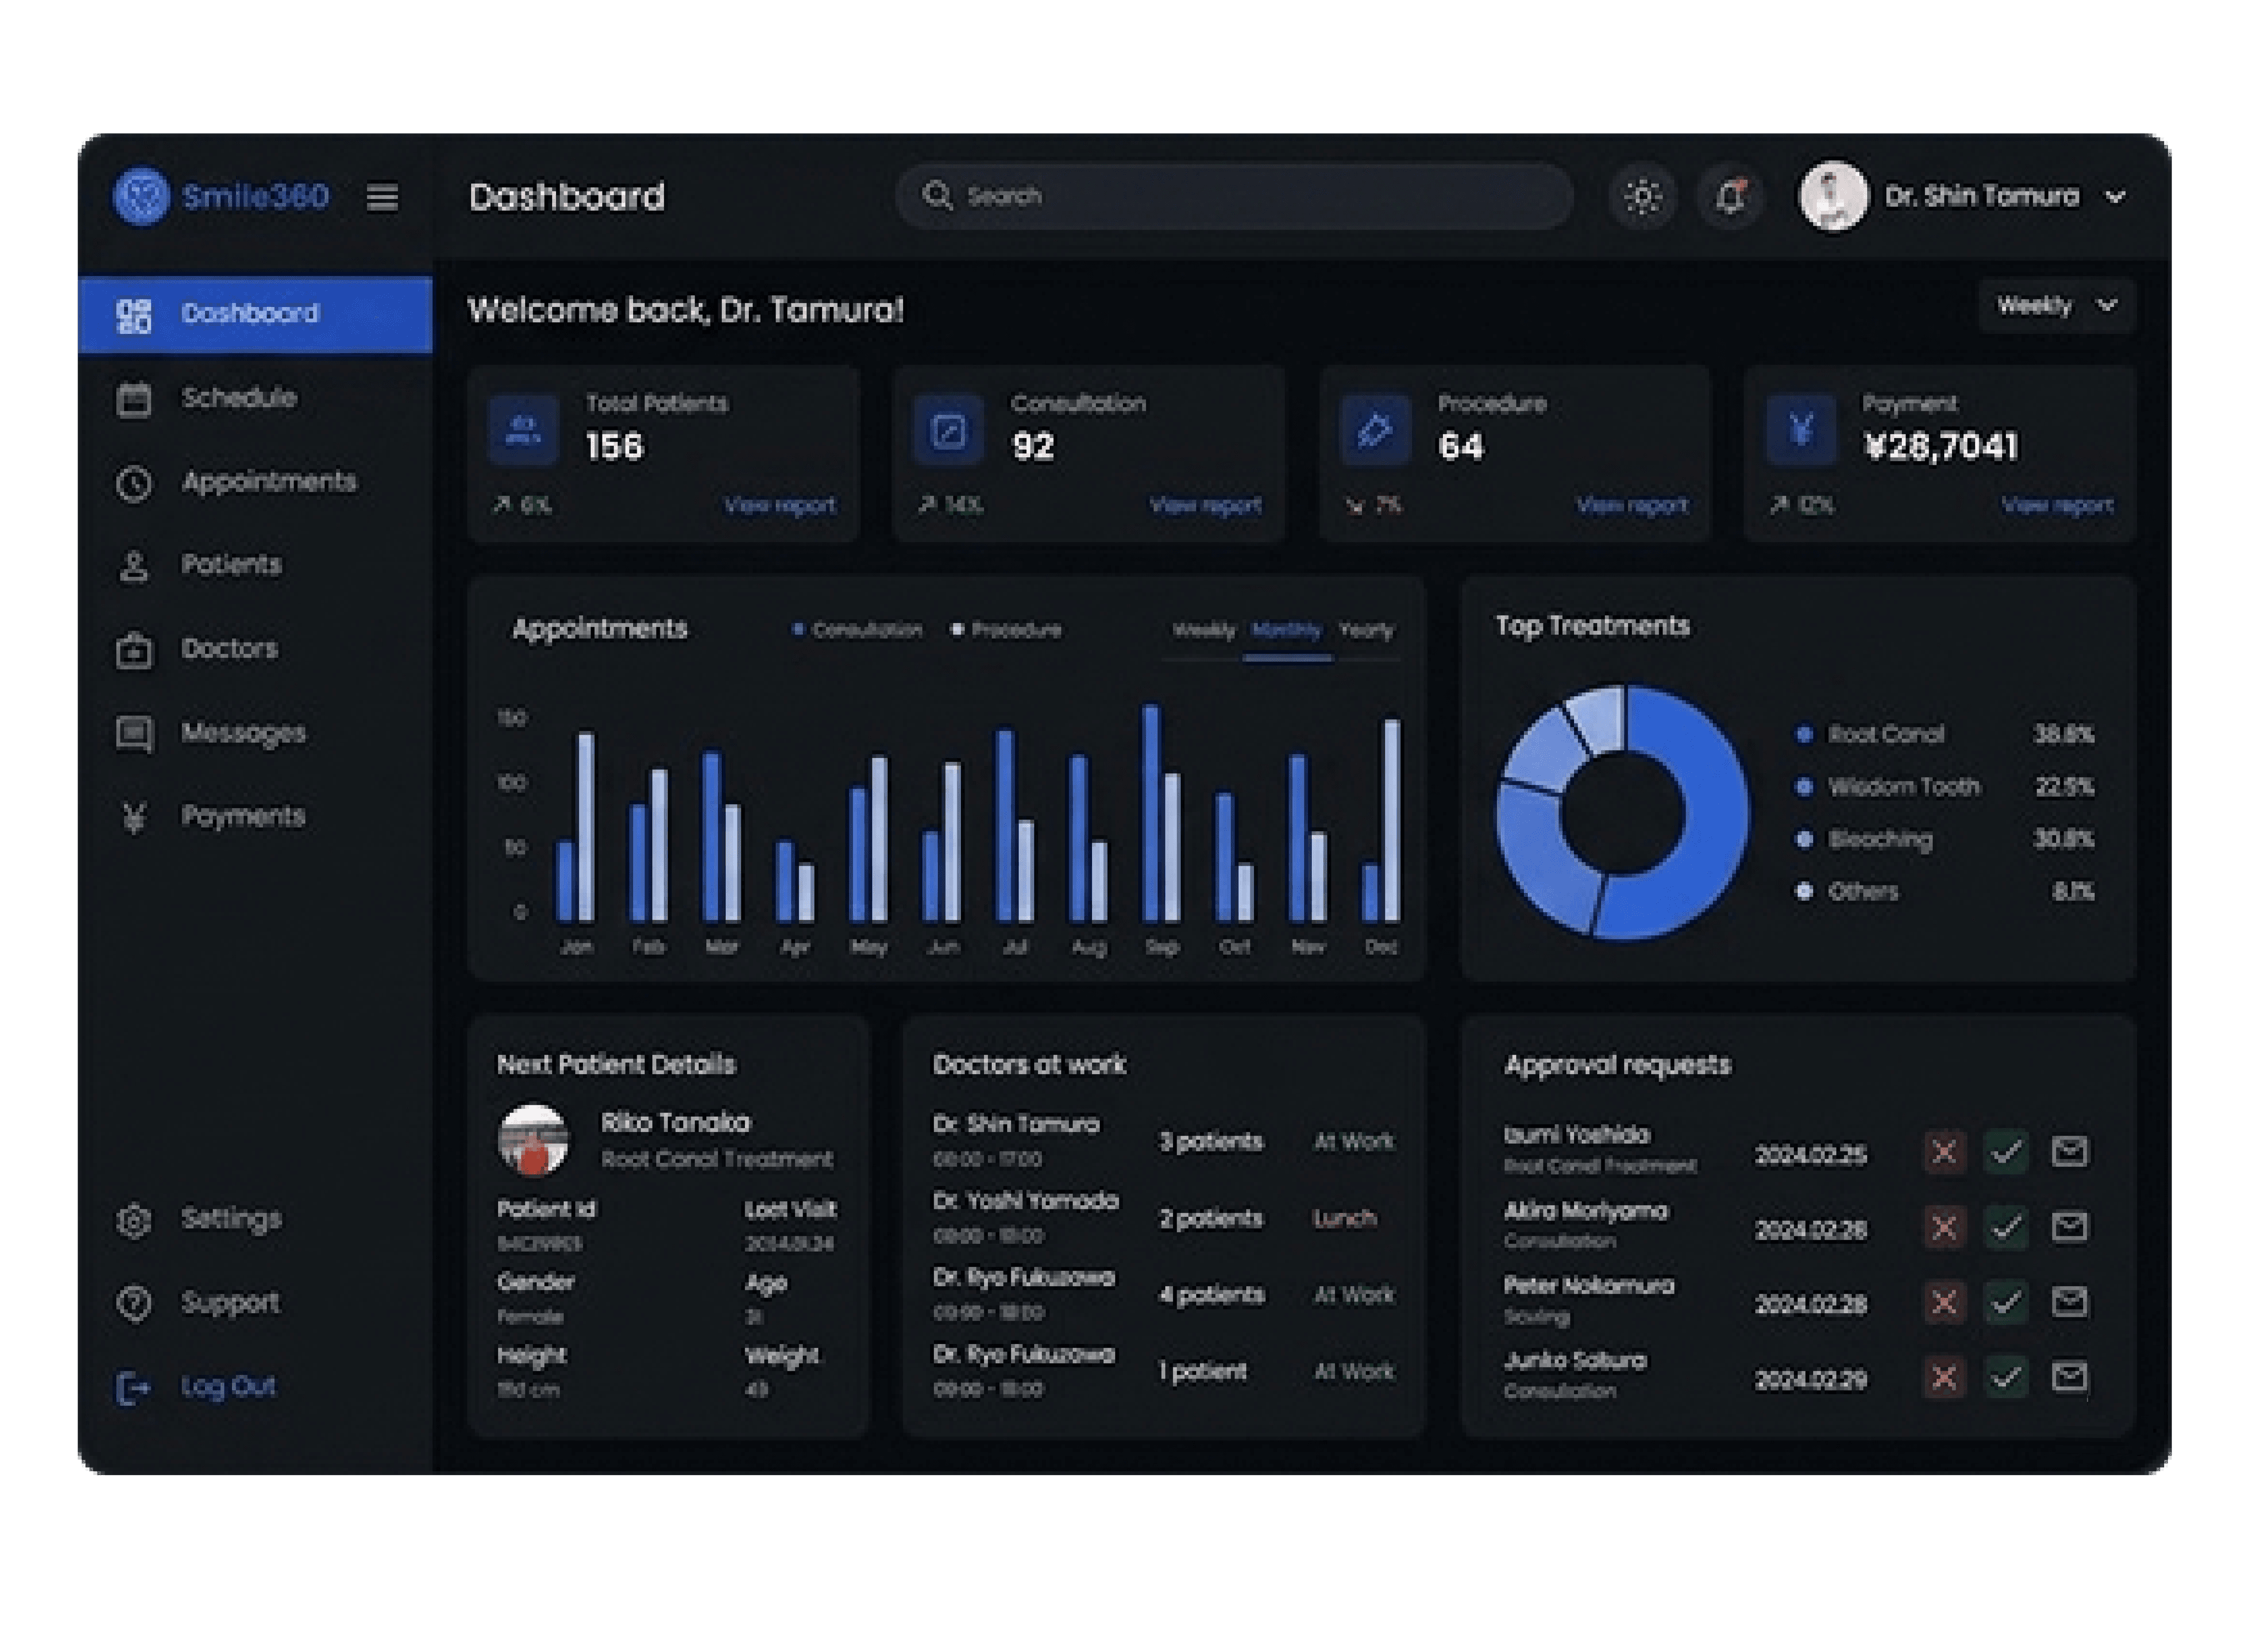Email Akira Moriyama with envelope icon
Screen dimensions: 2268x1651
click(x=2069, y=1227)
